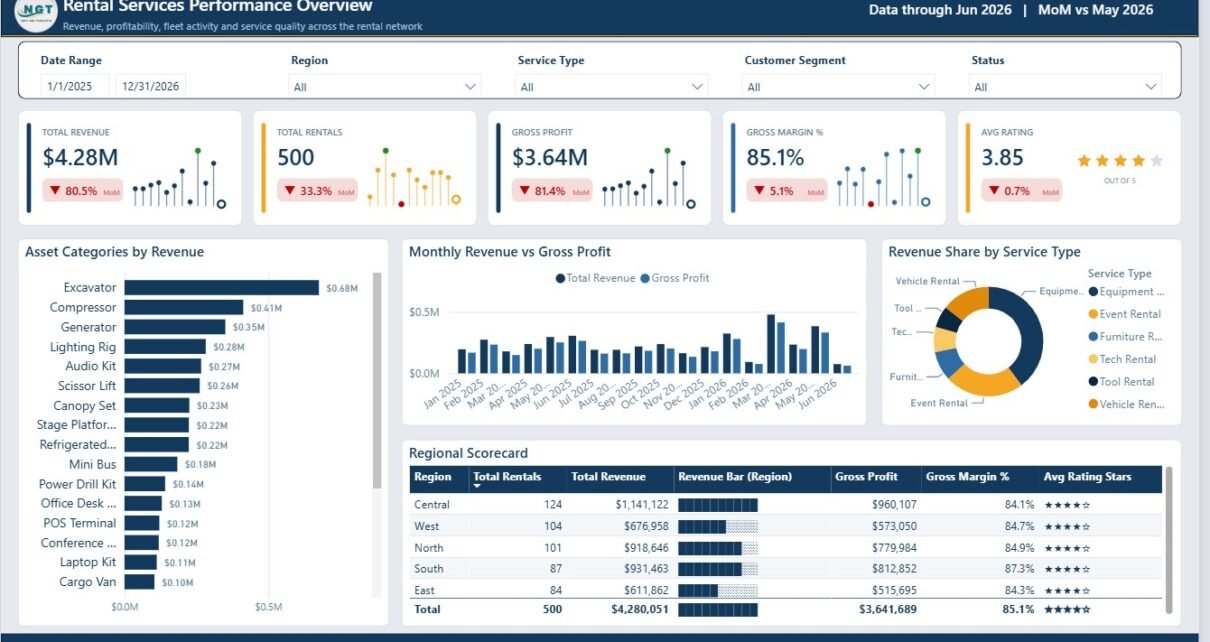Viewport: 1210px width, 642px height.
Task: Click the end date field 12/31/2026
Action: (x=151, y=87)
